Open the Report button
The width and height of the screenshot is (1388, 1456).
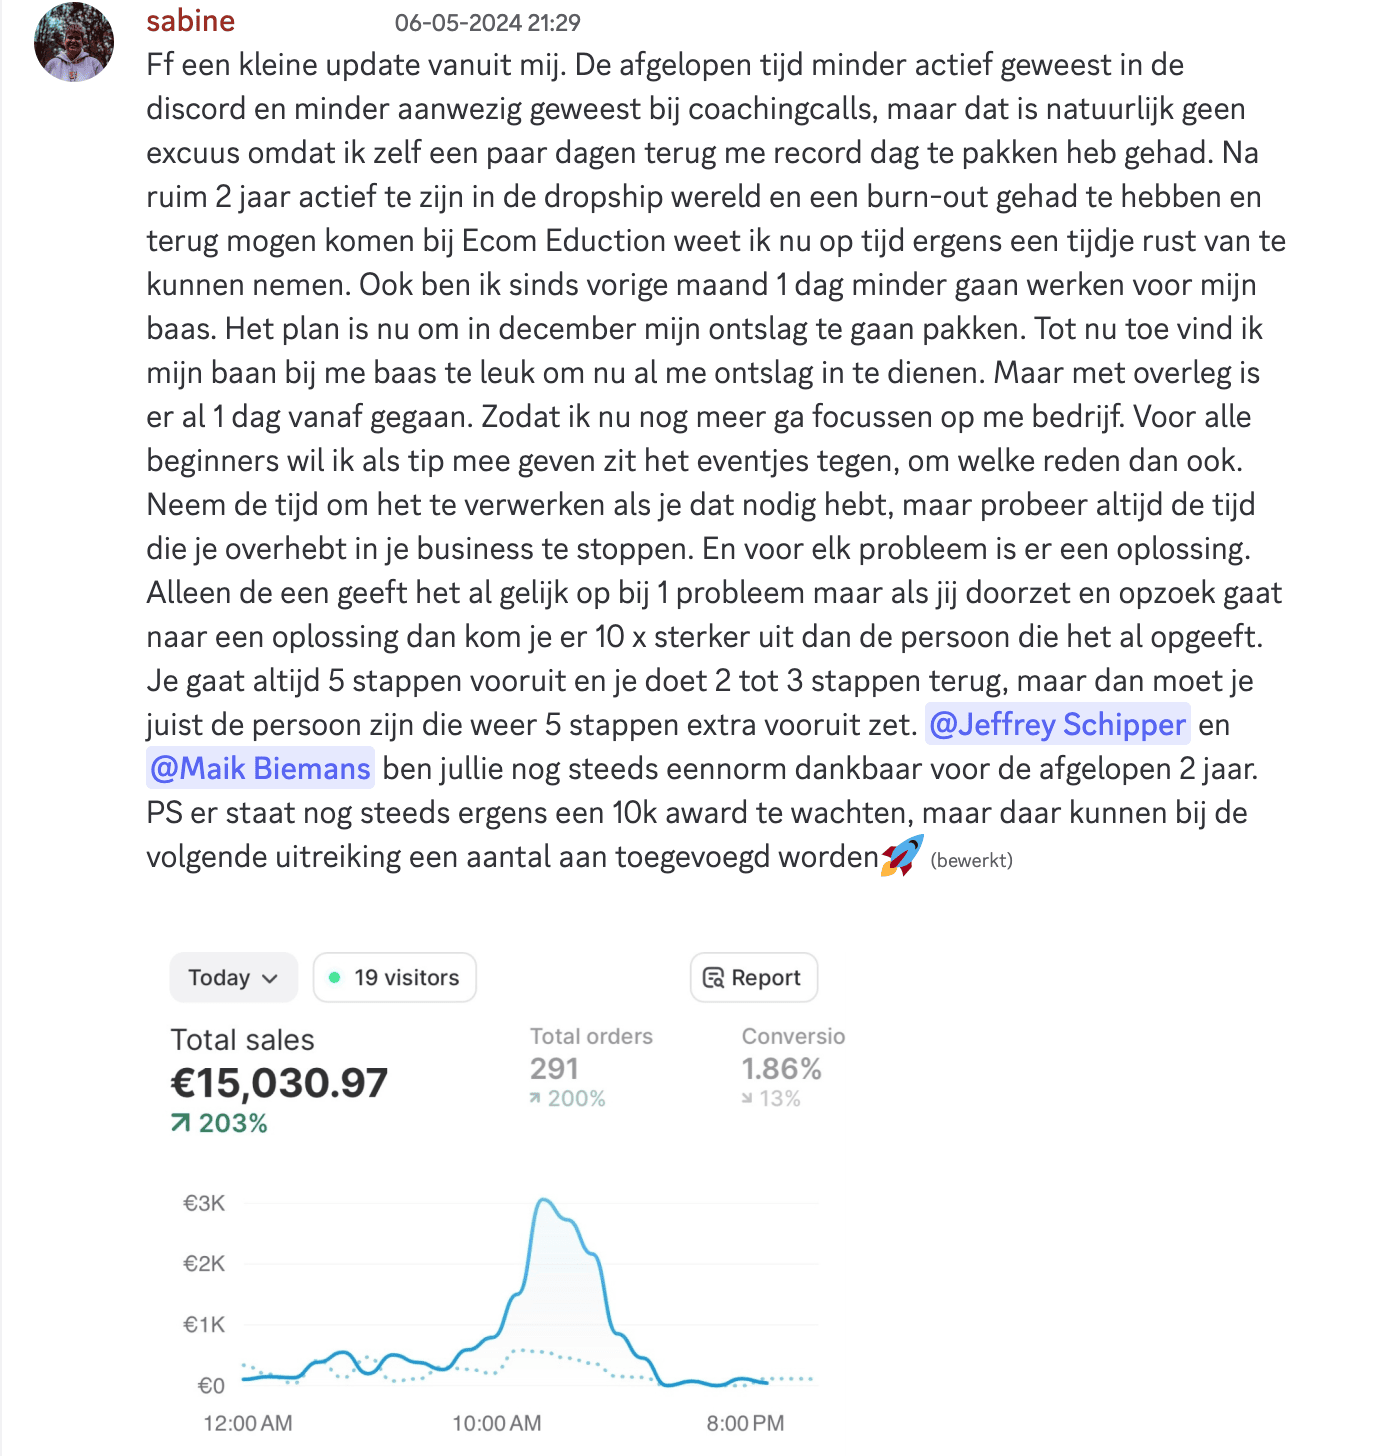(x=753, y=977)
